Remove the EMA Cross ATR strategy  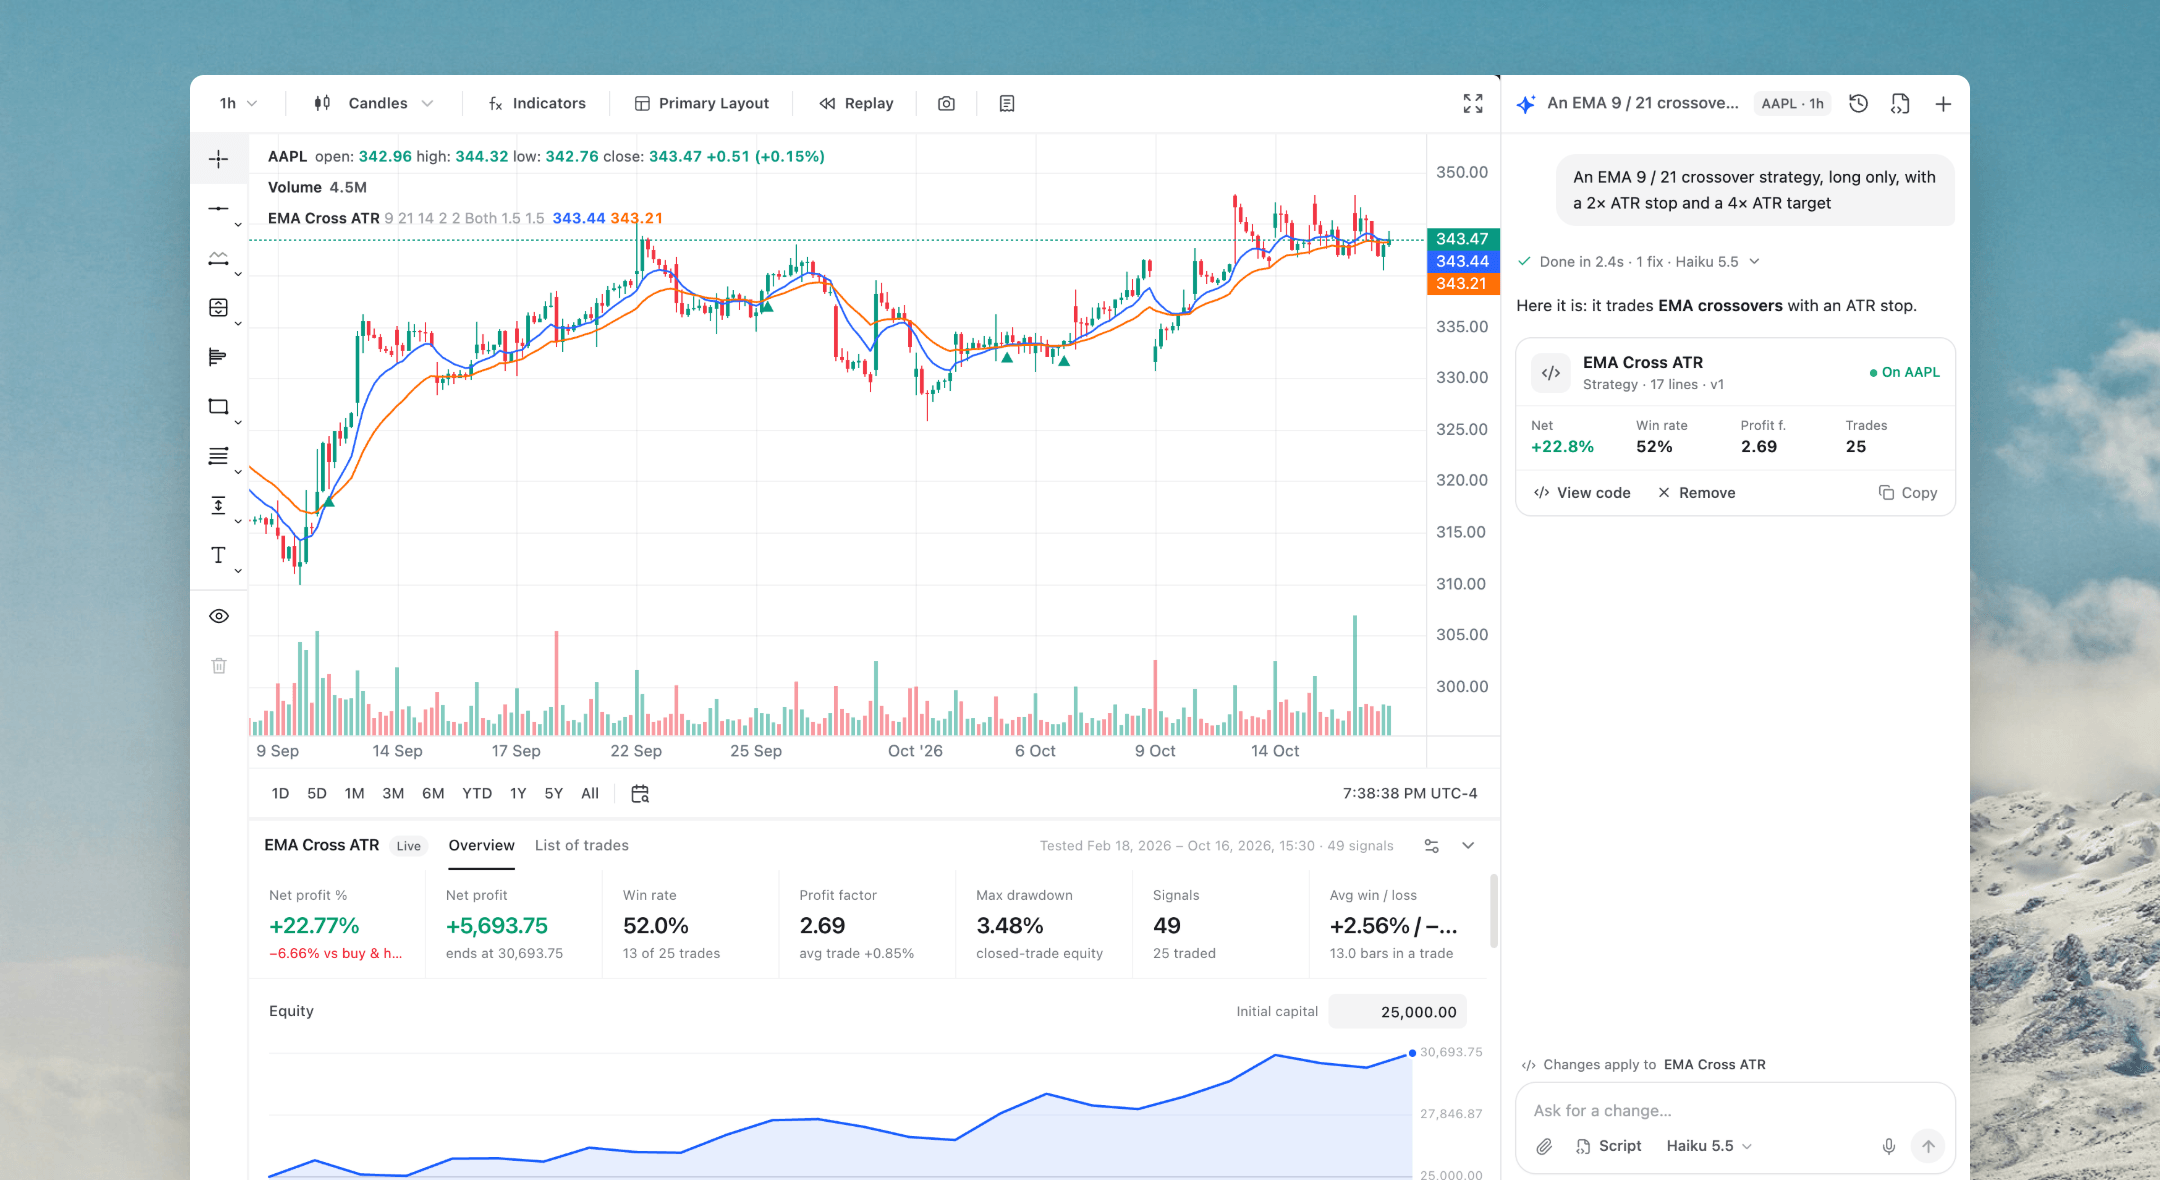click(x=1696, y=493)
